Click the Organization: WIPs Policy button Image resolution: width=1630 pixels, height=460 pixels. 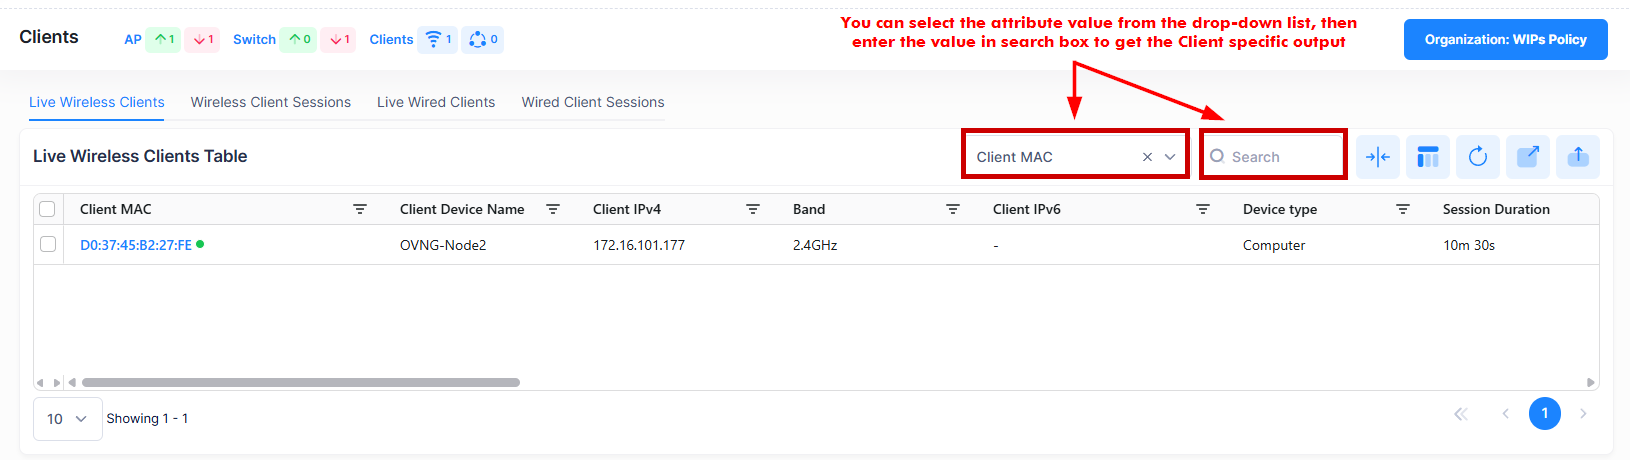point(1505,40)
